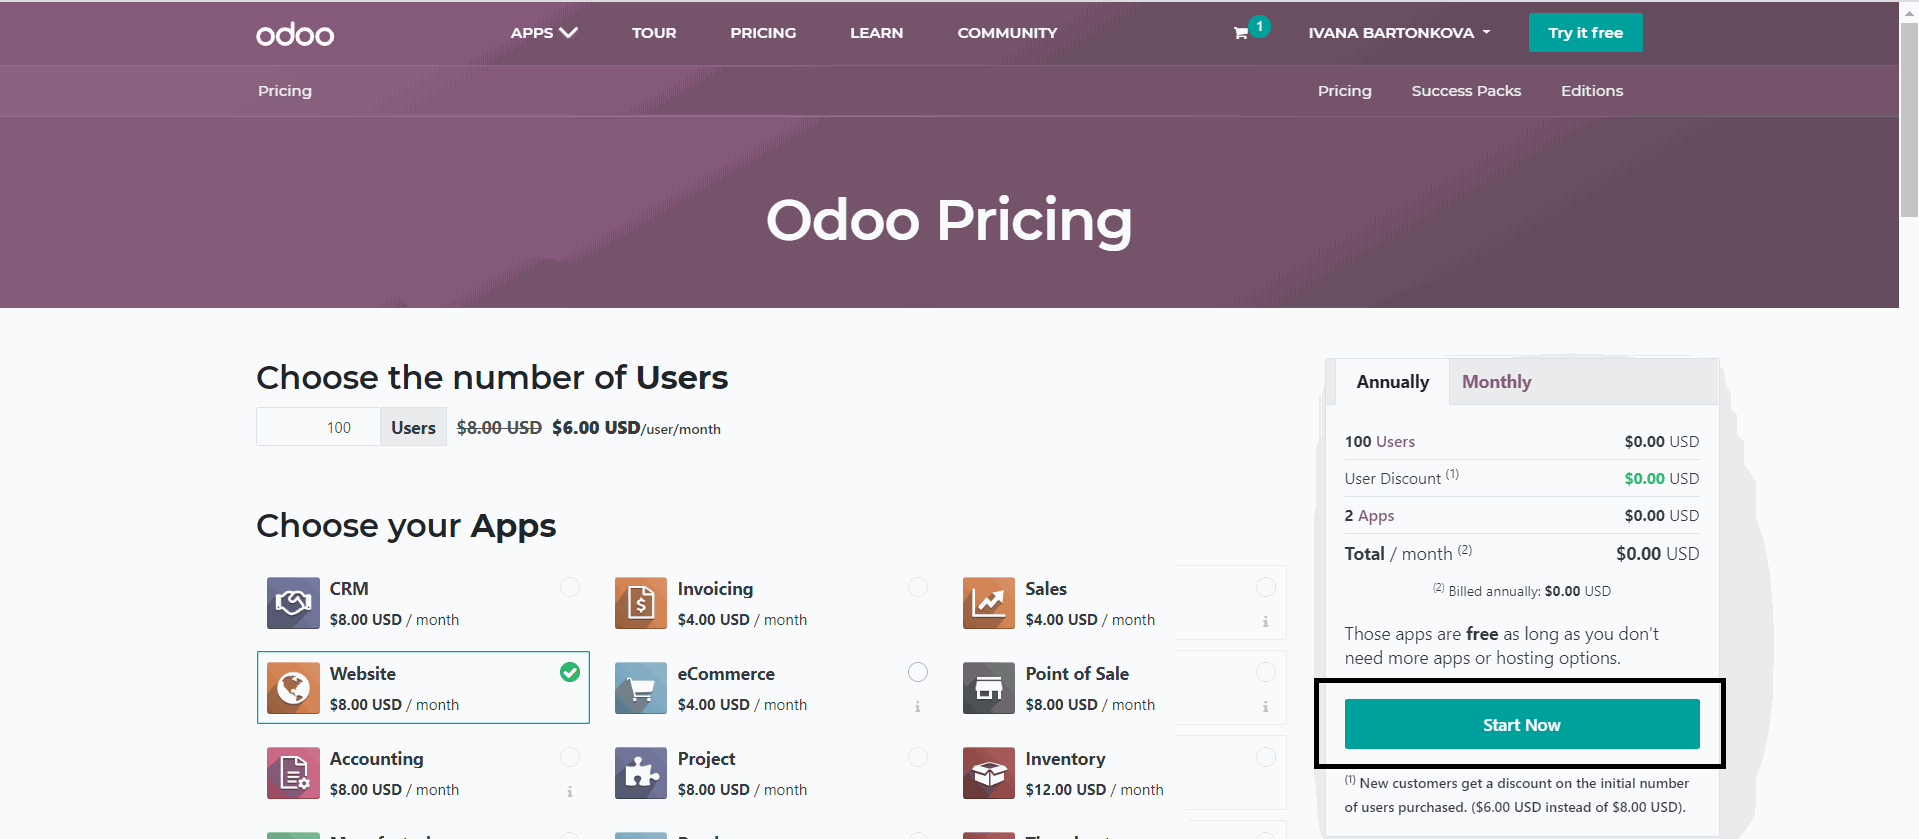
Task: Open the shopping cart with 1 item
Action: click(1245, 33)
